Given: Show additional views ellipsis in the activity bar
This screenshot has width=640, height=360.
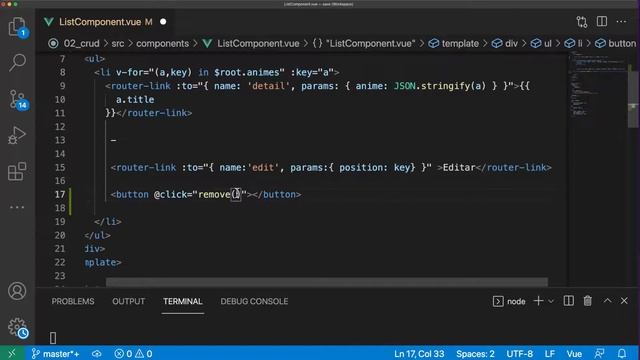Looking at the screenshot, I should (17, 207).
